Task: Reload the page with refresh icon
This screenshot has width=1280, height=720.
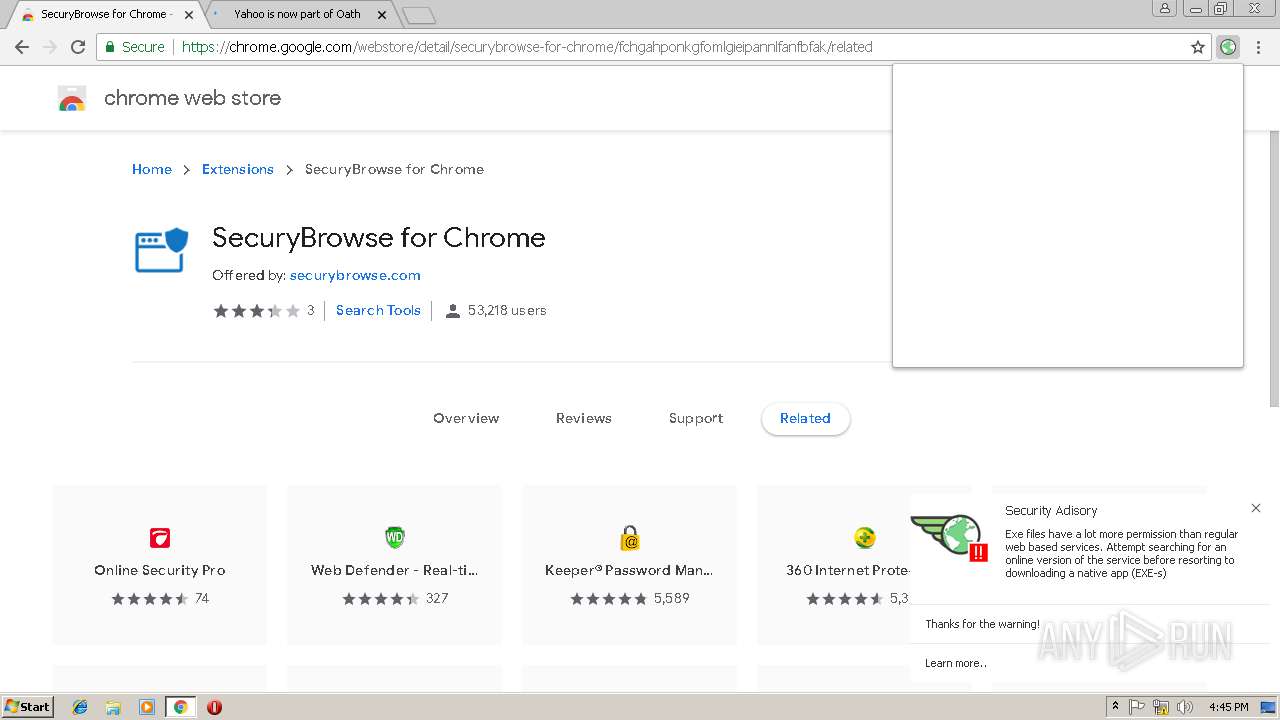Action: pyautogui.click(x=78, y=47)
